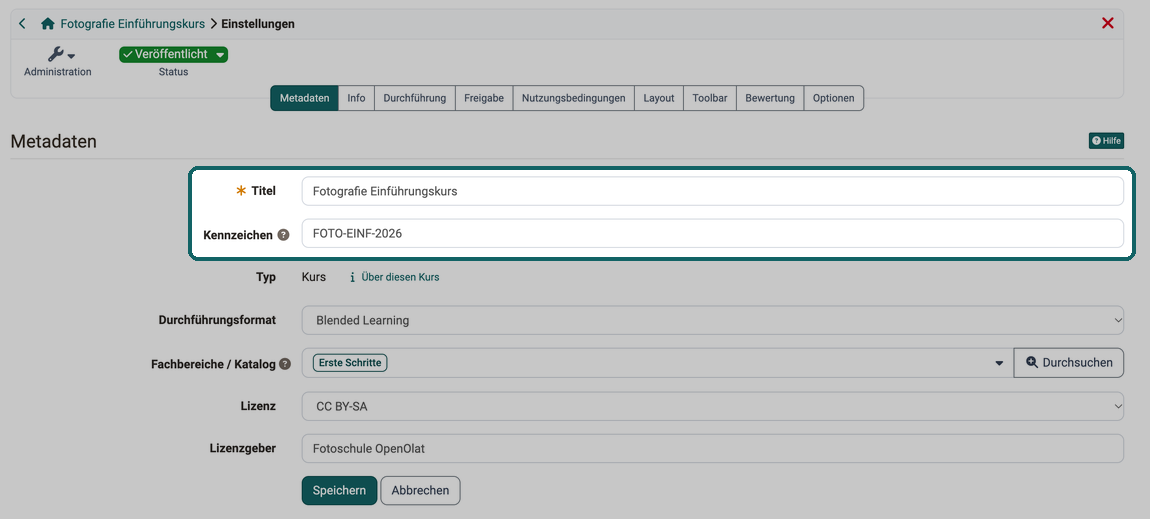Select the Bewertung tab

point(769,98)
